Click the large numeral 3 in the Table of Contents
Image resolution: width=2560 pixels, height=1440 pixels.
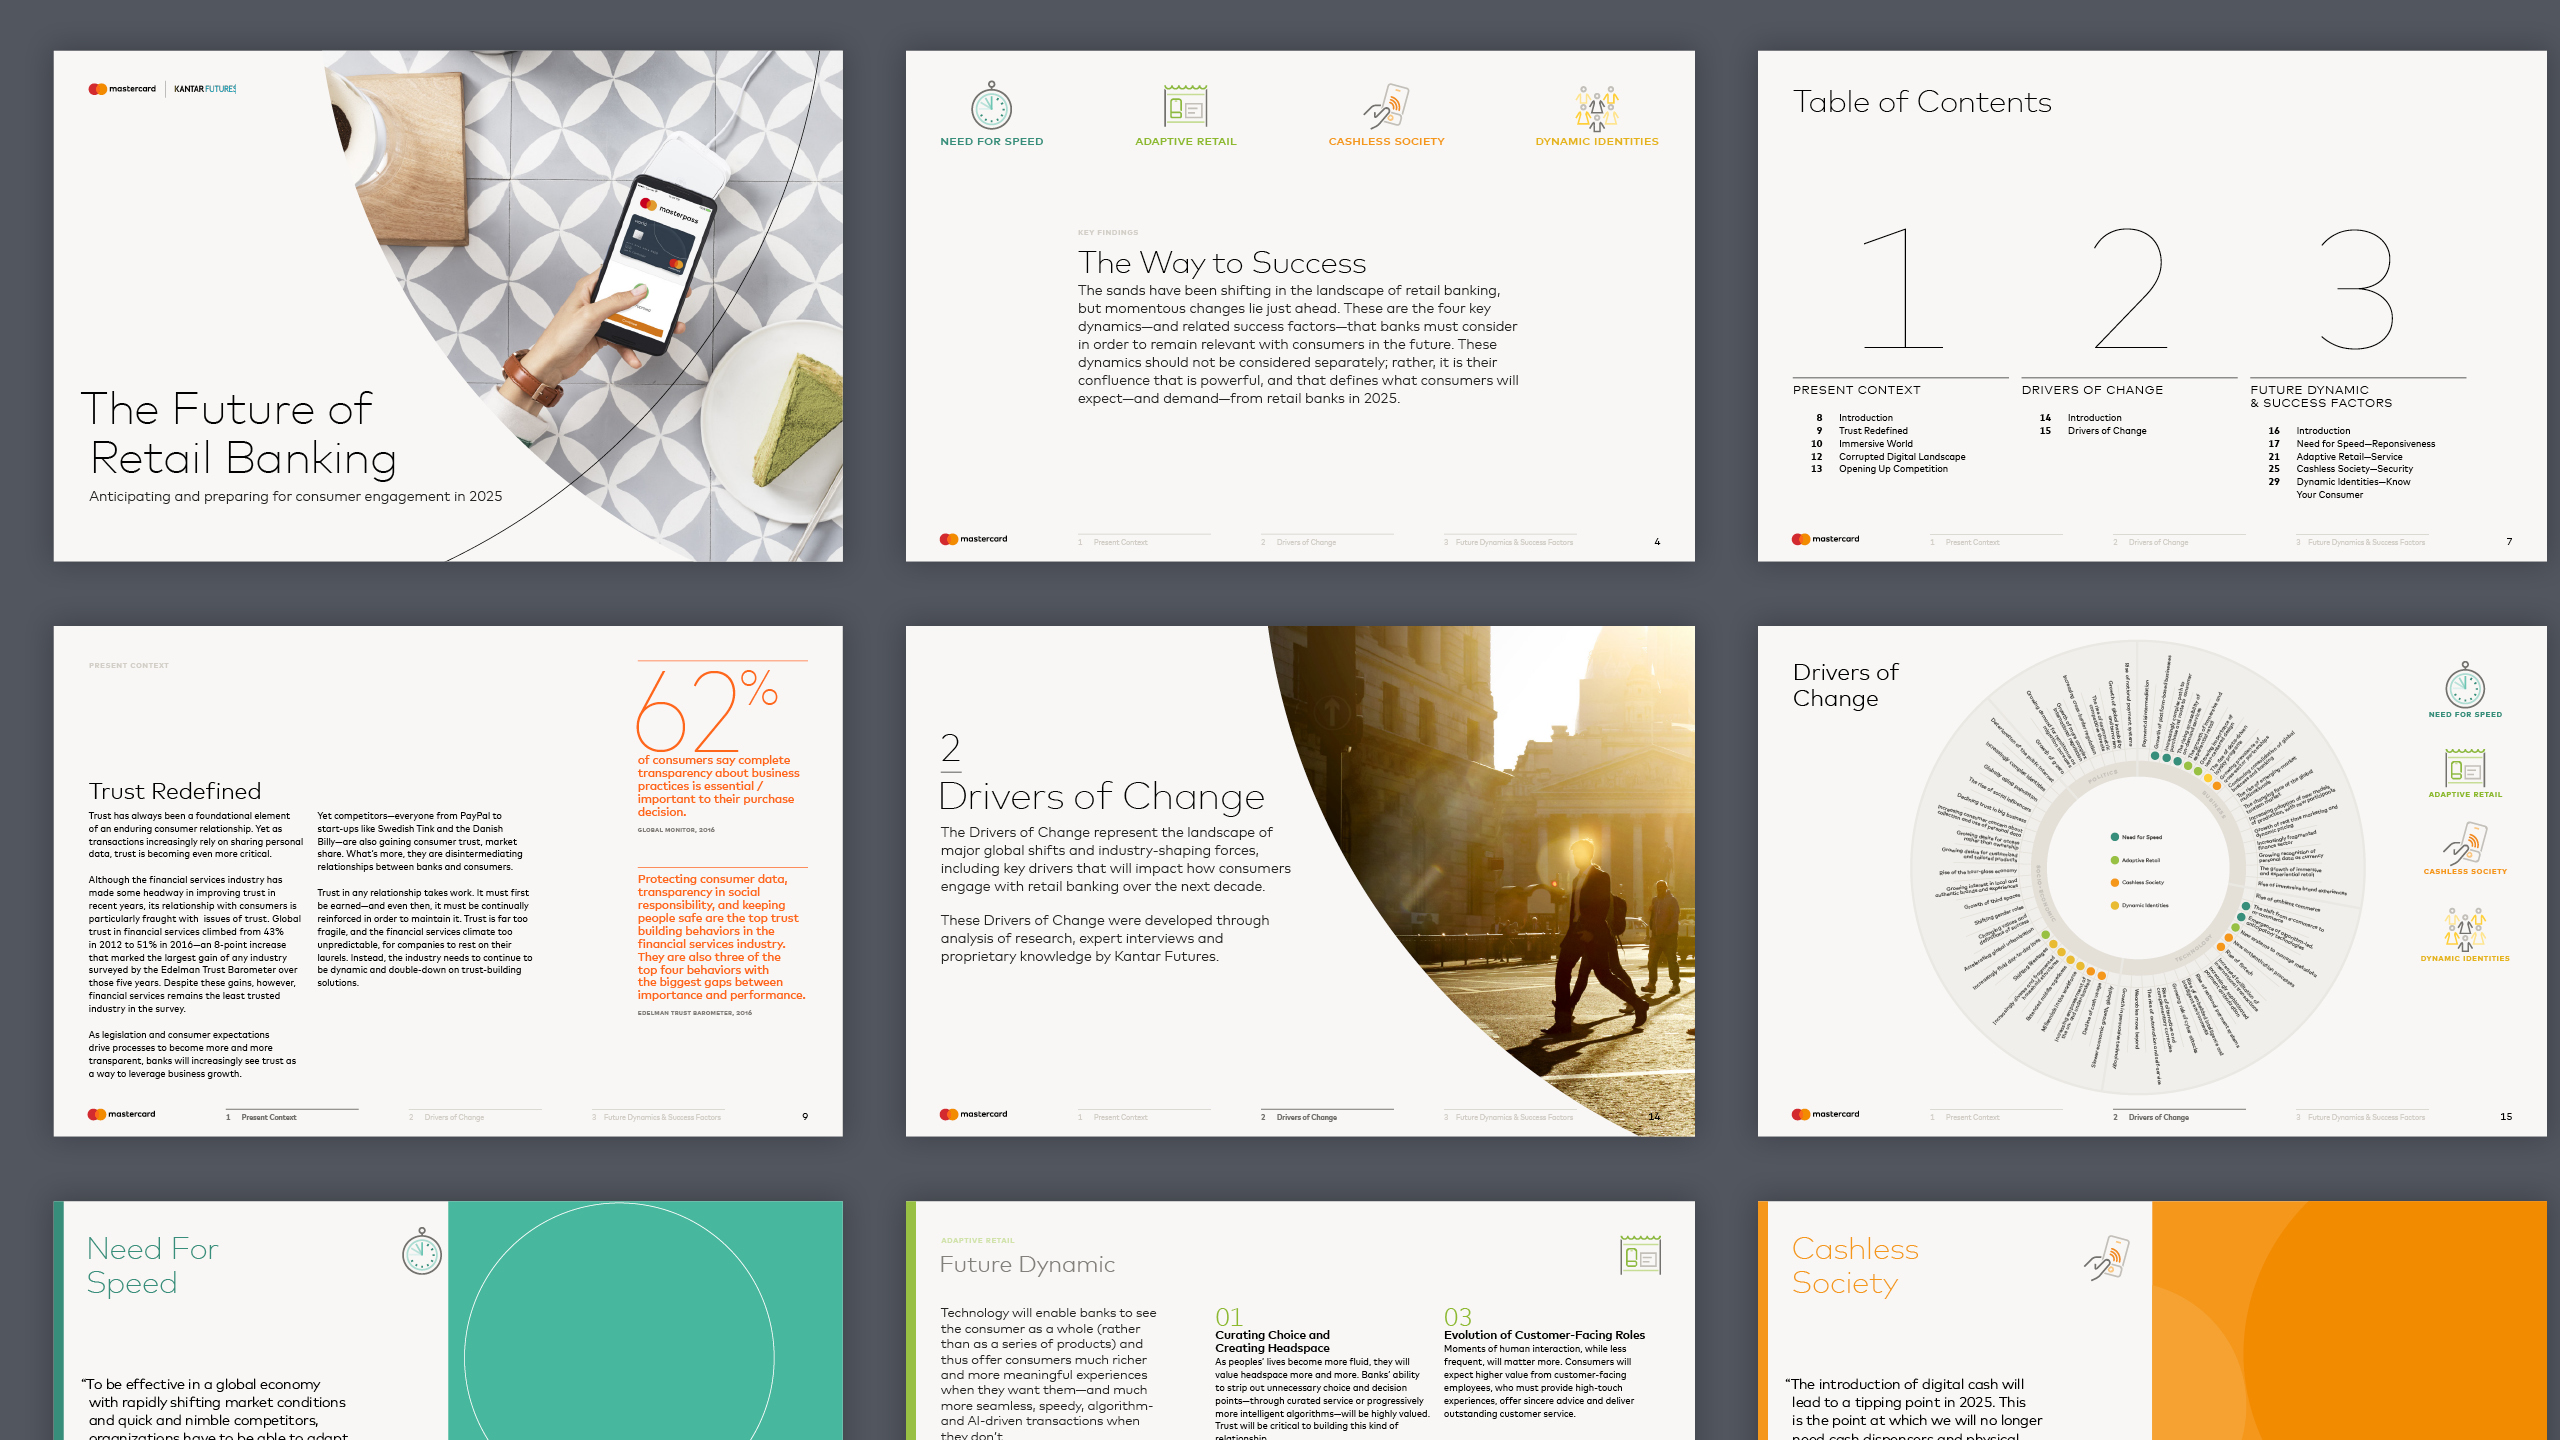(2357, 288)
